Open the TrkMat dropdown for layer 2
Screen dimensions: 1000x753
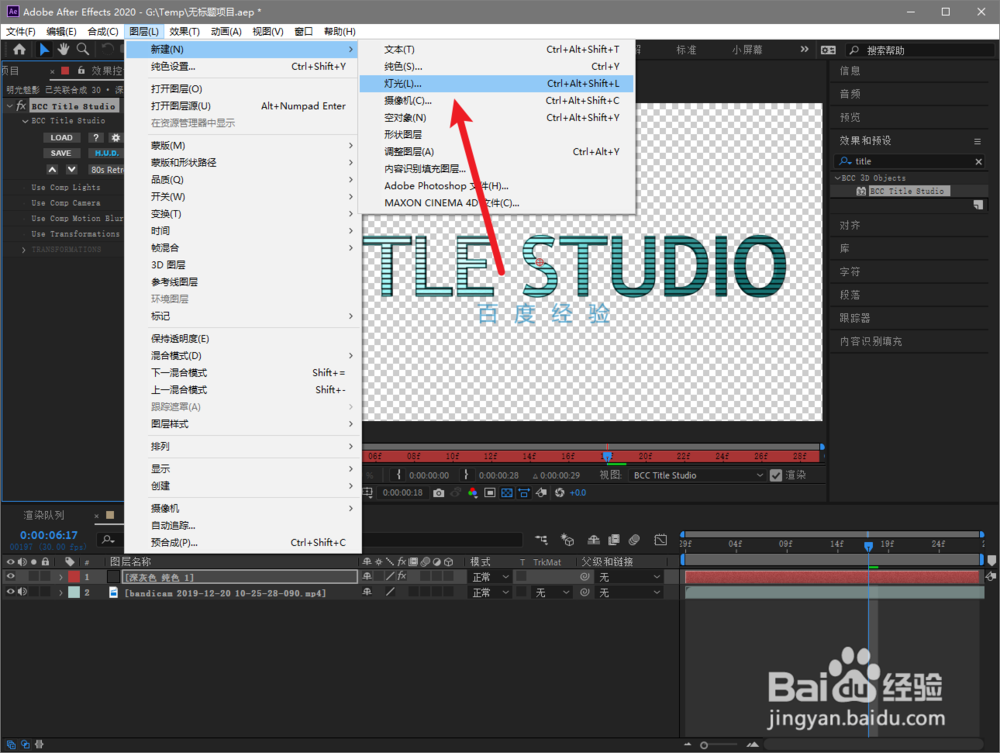pos(552,592)
